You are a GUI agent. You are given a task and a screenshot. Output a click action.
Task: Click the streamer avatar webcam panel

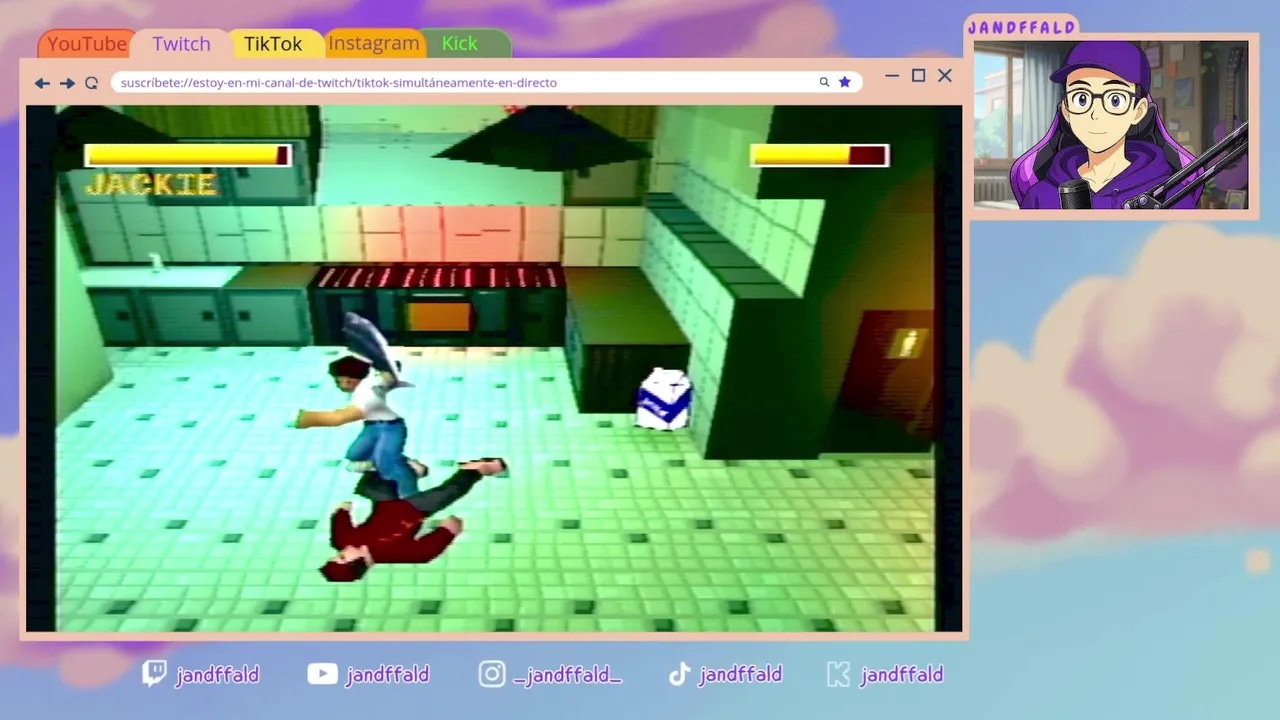coord(1111,125)
